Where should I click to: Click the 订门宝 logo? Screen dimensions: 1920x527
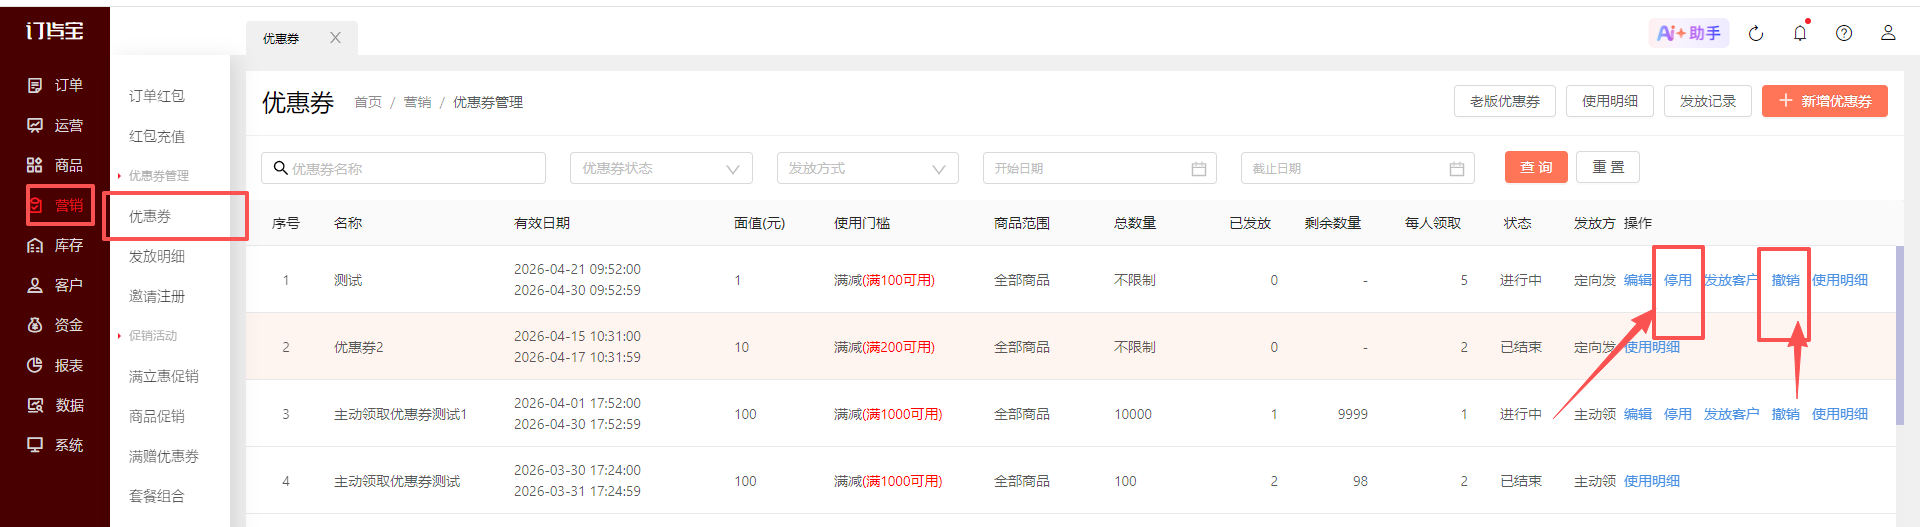[55, 31]
